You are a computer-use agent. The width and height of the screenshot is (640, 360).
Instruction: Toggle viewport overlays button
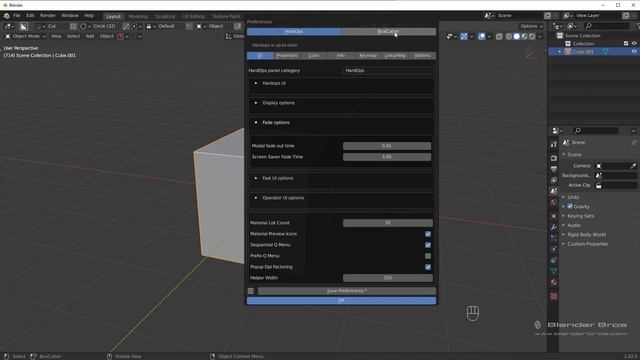[482, 36]
